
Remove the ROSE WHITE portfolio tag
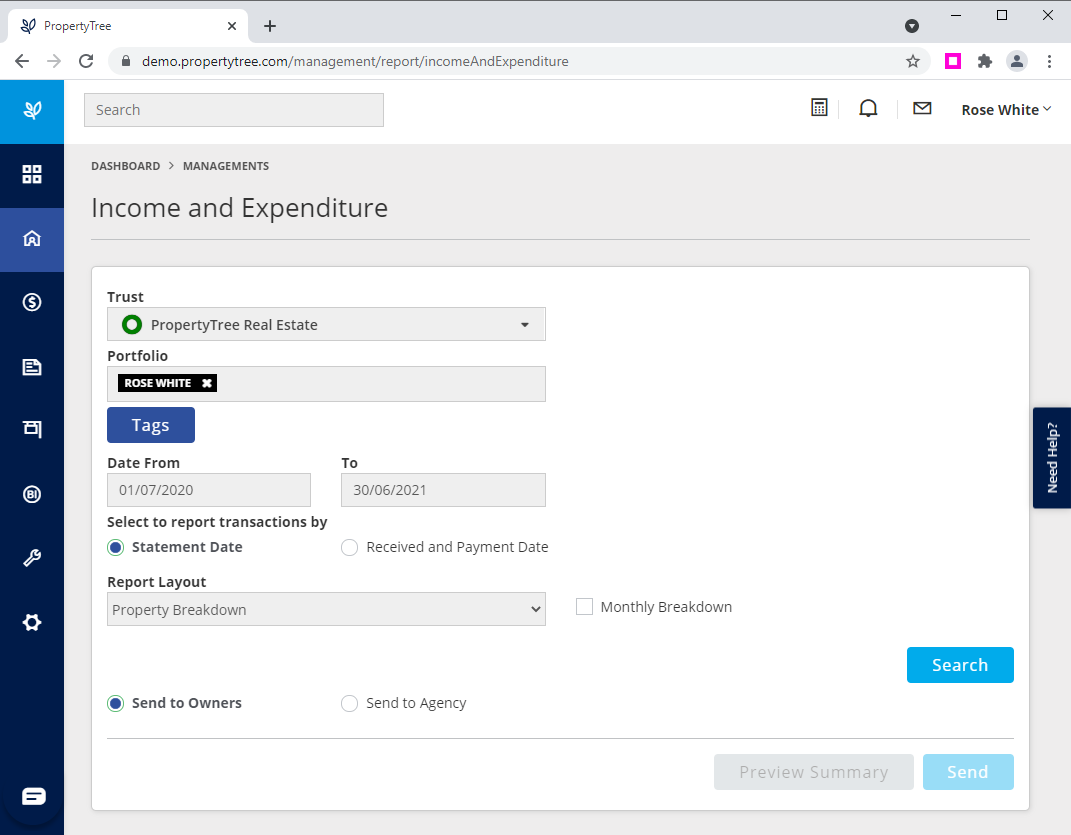pos(206,383)
